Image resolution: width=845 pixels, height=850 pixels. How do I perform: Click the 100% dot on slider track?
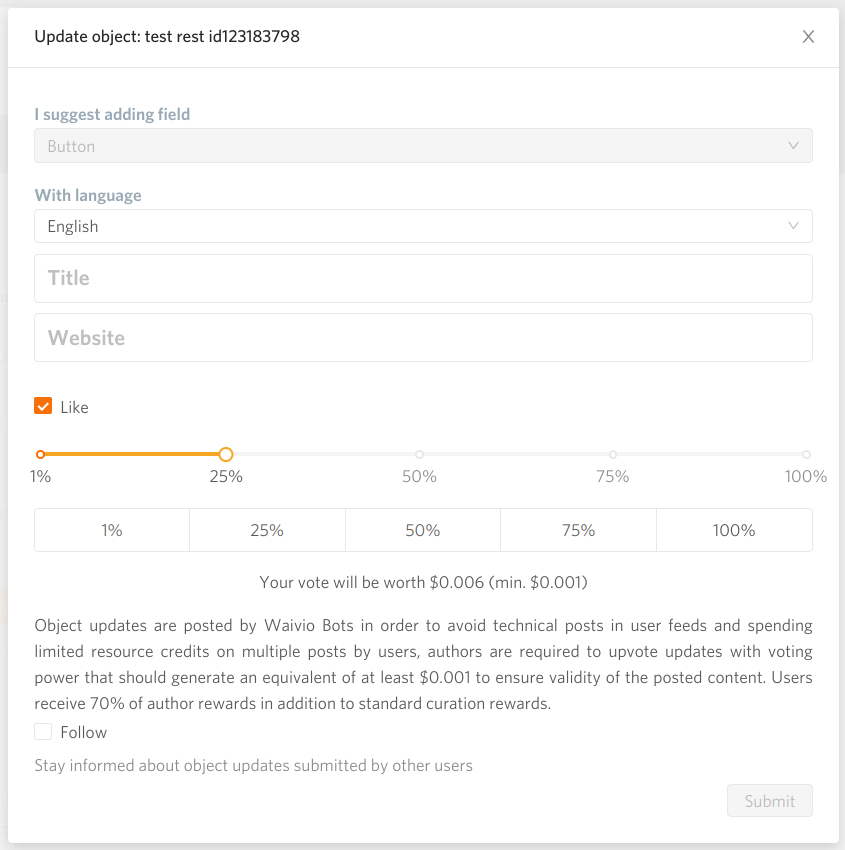[806, 454]
